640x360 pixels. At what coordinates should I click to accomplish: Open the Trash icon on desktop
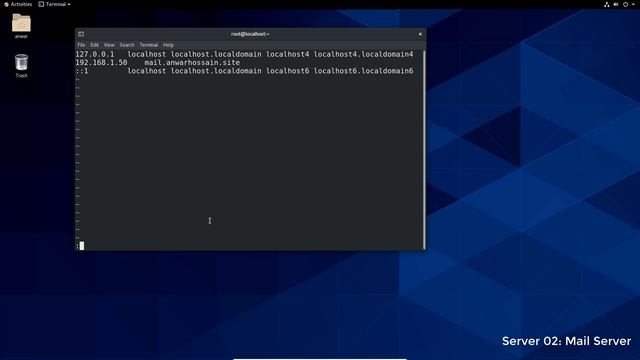[21, 65]
